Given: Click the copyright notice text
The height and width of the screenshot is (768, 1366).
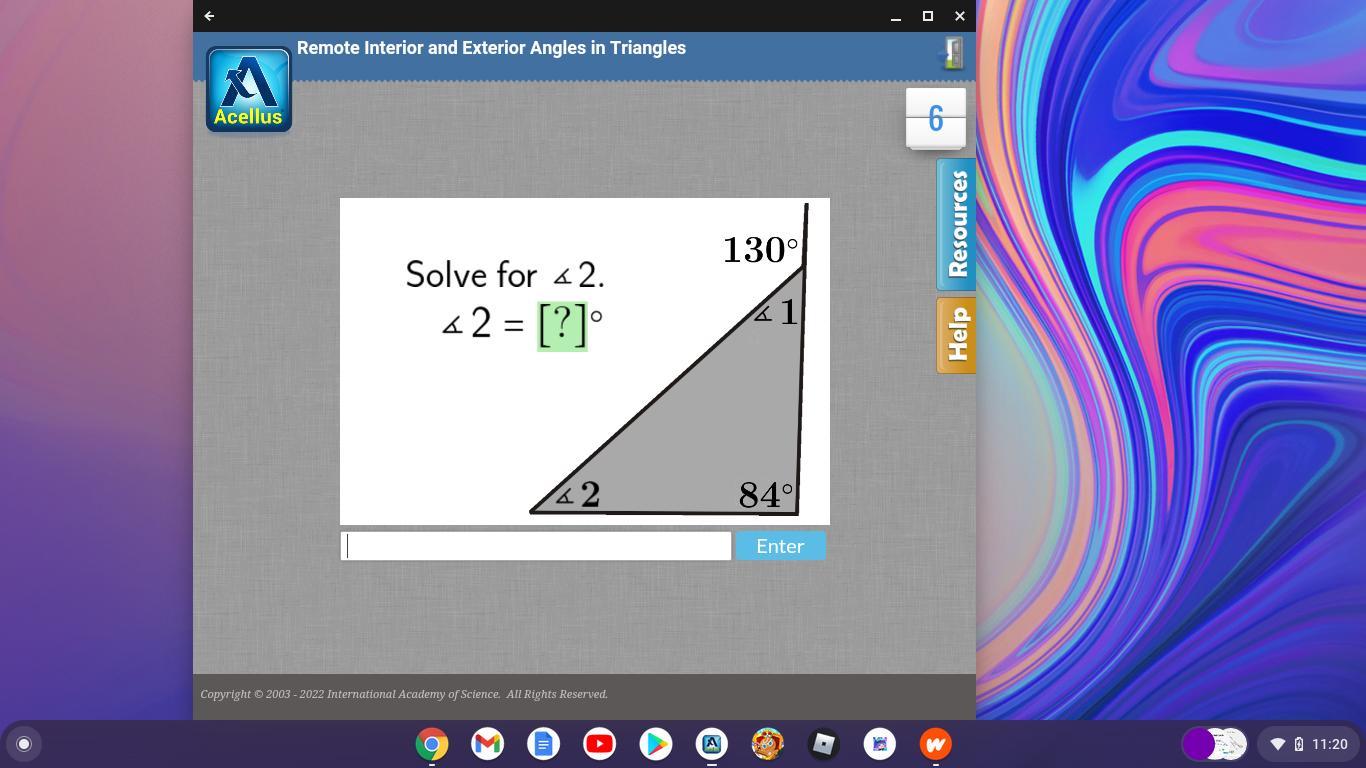Looking at the screenshot, I should click(x=404, y=694).
